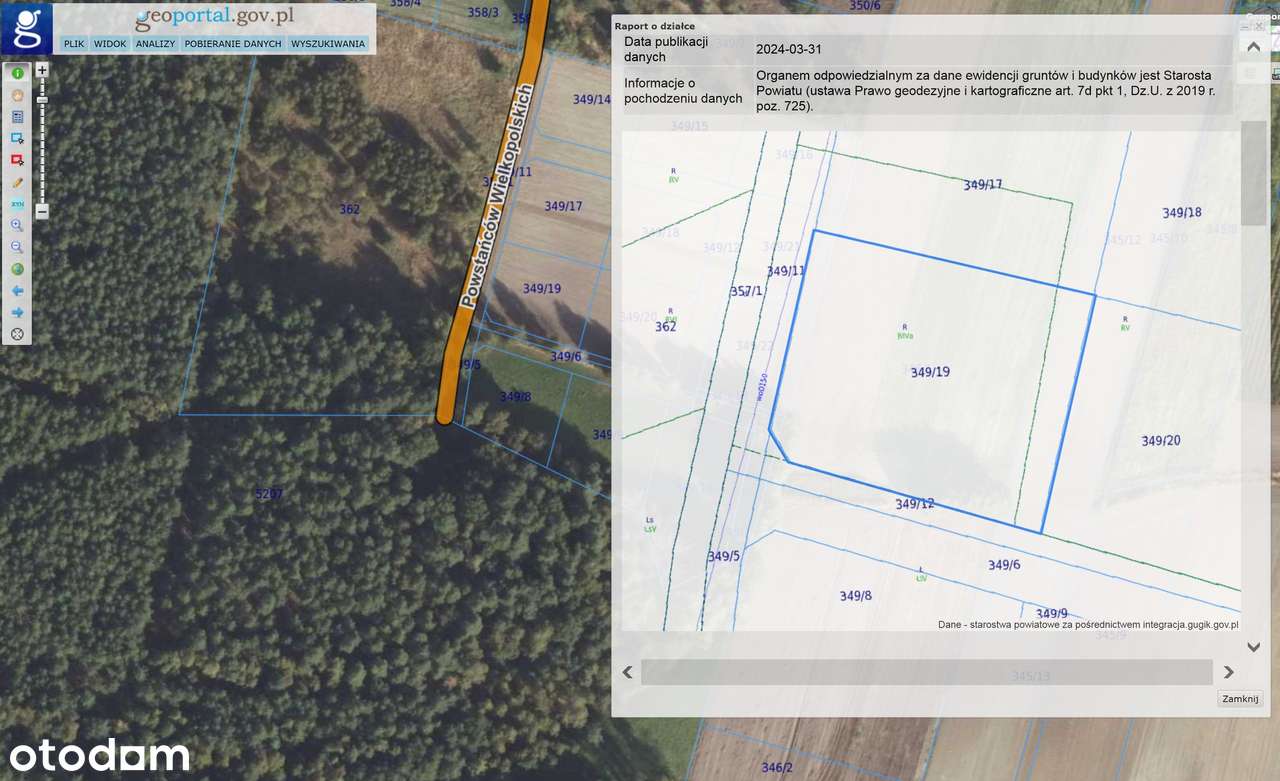The width and height of the screenshot is (1280, 781).
Task: Click the date value 2024-03-31
Action: (789, 49)
